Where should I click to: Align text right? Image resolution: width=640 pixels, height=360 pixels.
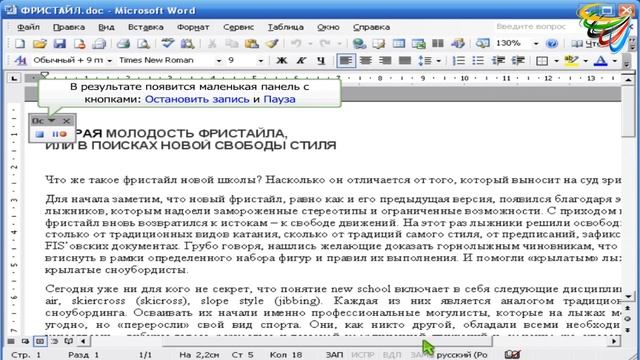pos(385,61)
